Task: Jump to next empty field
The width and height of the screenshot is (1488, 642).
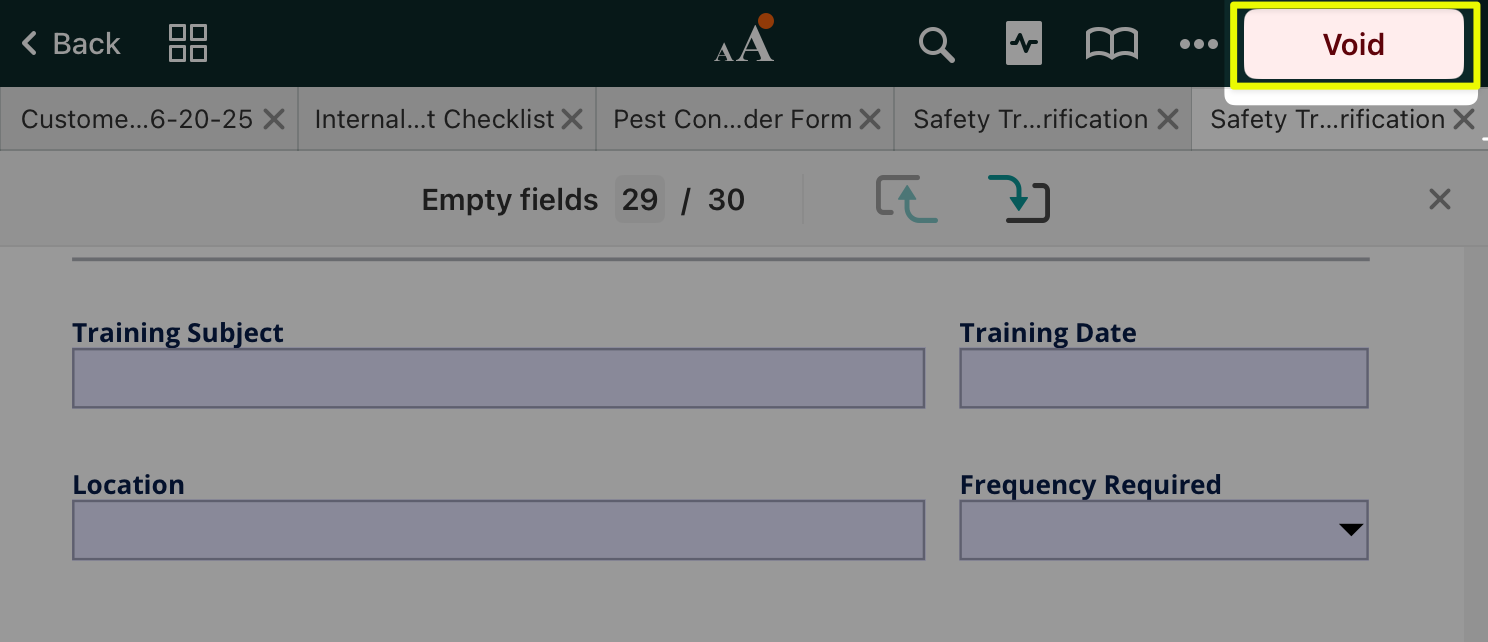Action: tap(1019, 199)
